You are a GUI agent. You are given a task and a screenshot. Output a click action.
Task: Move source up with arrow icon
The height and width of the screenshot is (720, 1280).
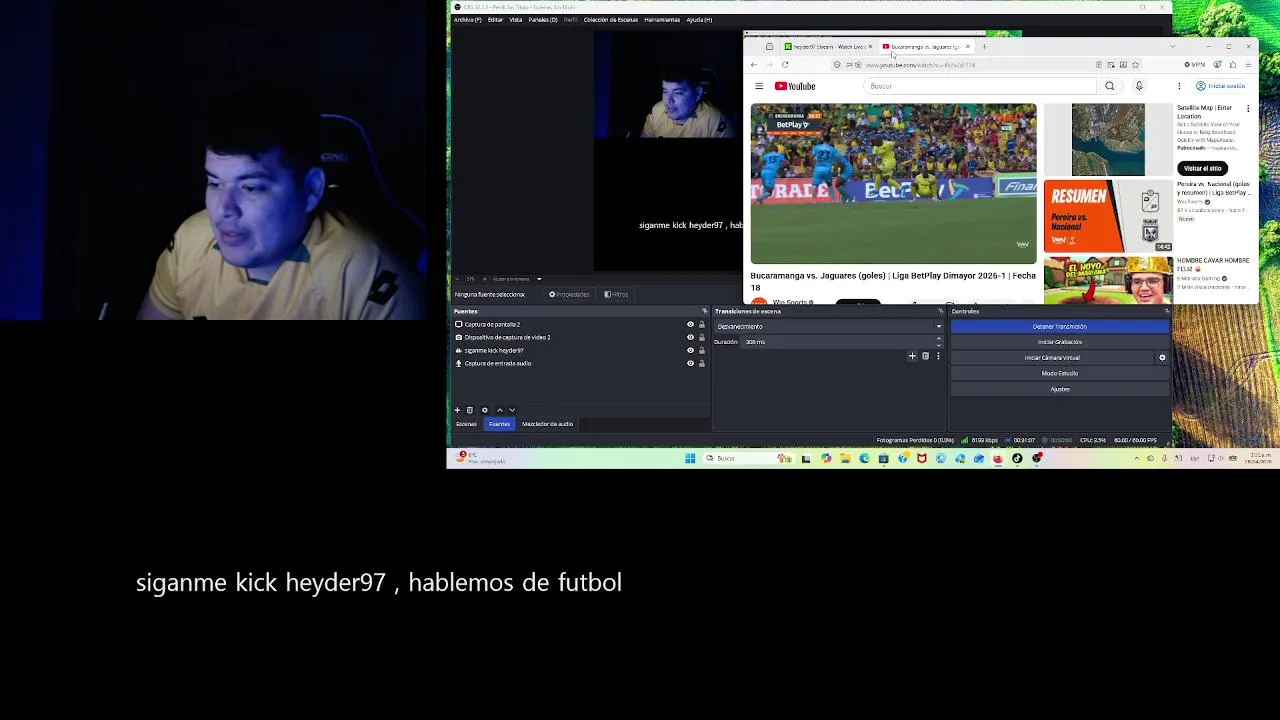(500, 410)
